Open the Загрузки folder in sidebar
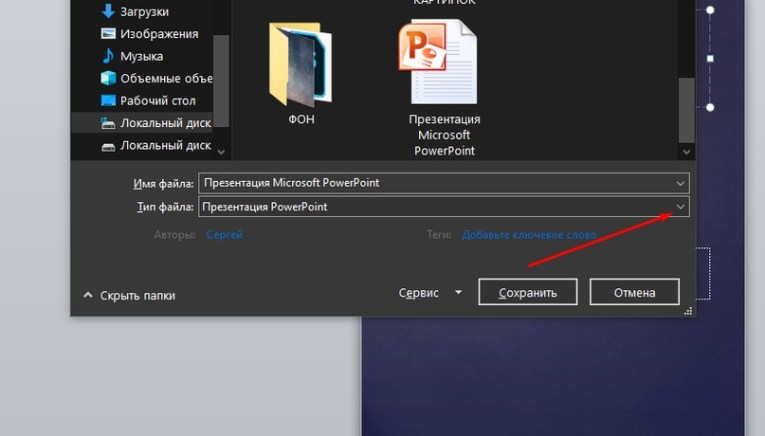The image size is (765, 436). 144,11
